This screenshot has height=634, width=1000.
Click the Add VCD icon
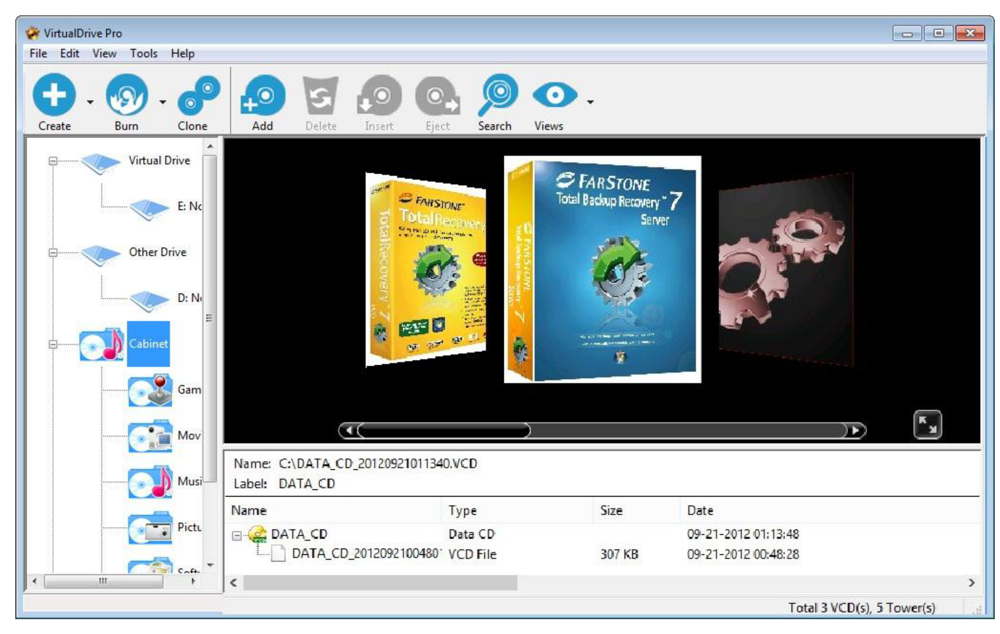pyautogui.click(x=263, y=95)
